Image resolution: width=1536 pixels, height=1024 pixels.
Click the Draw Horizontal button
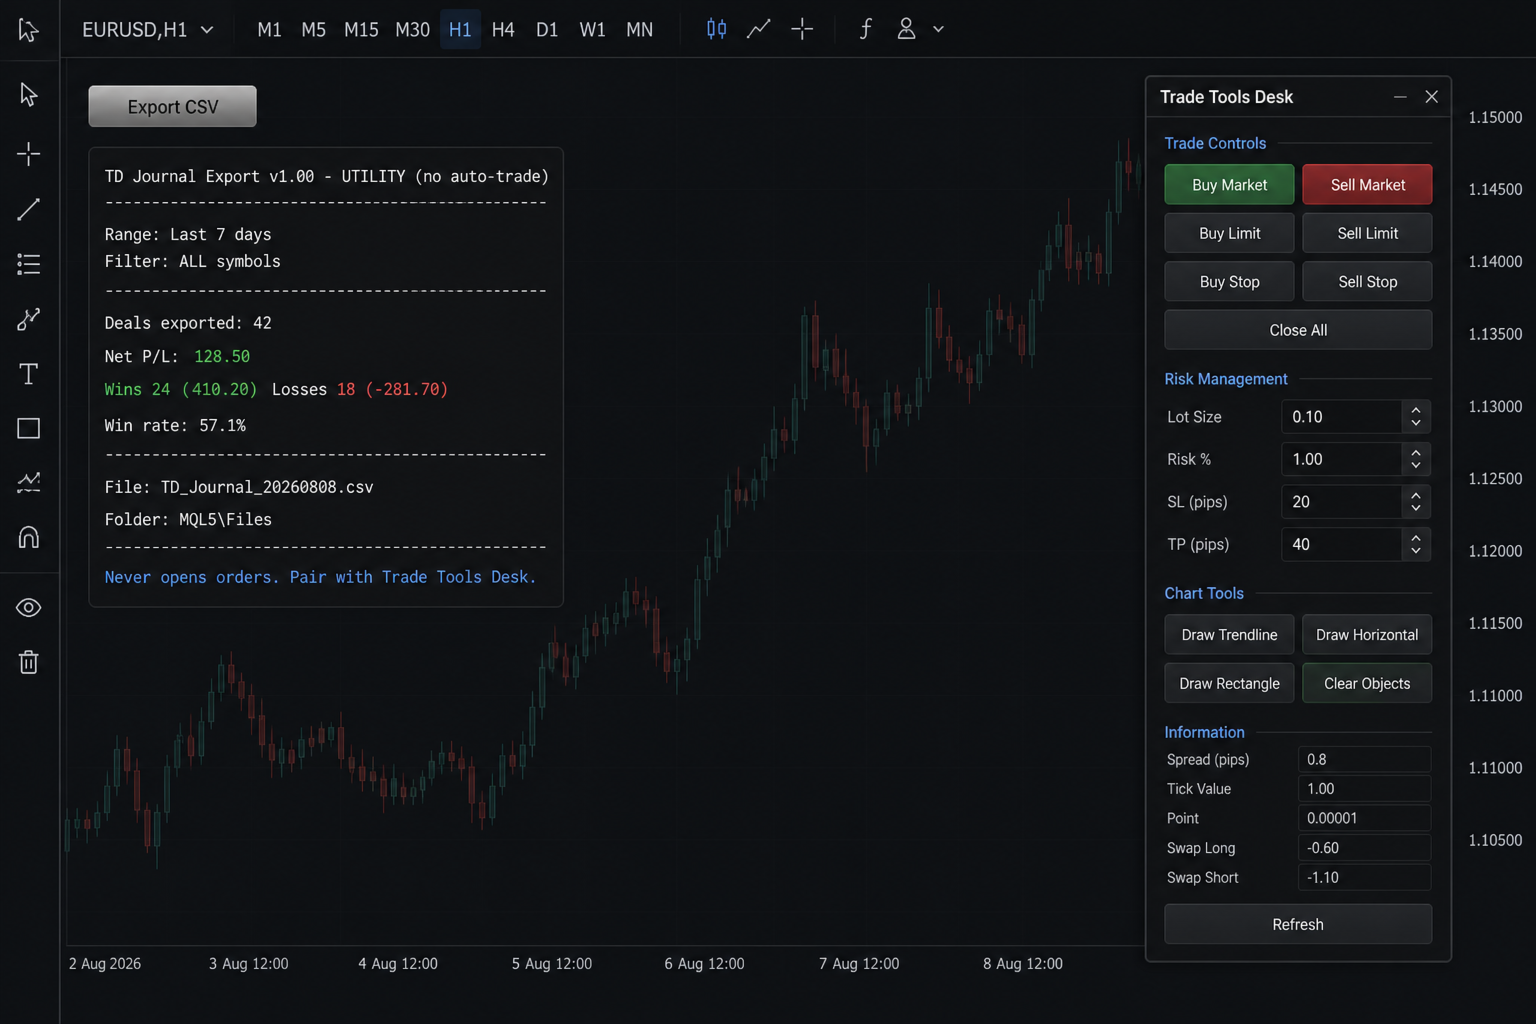(1367, 635)
